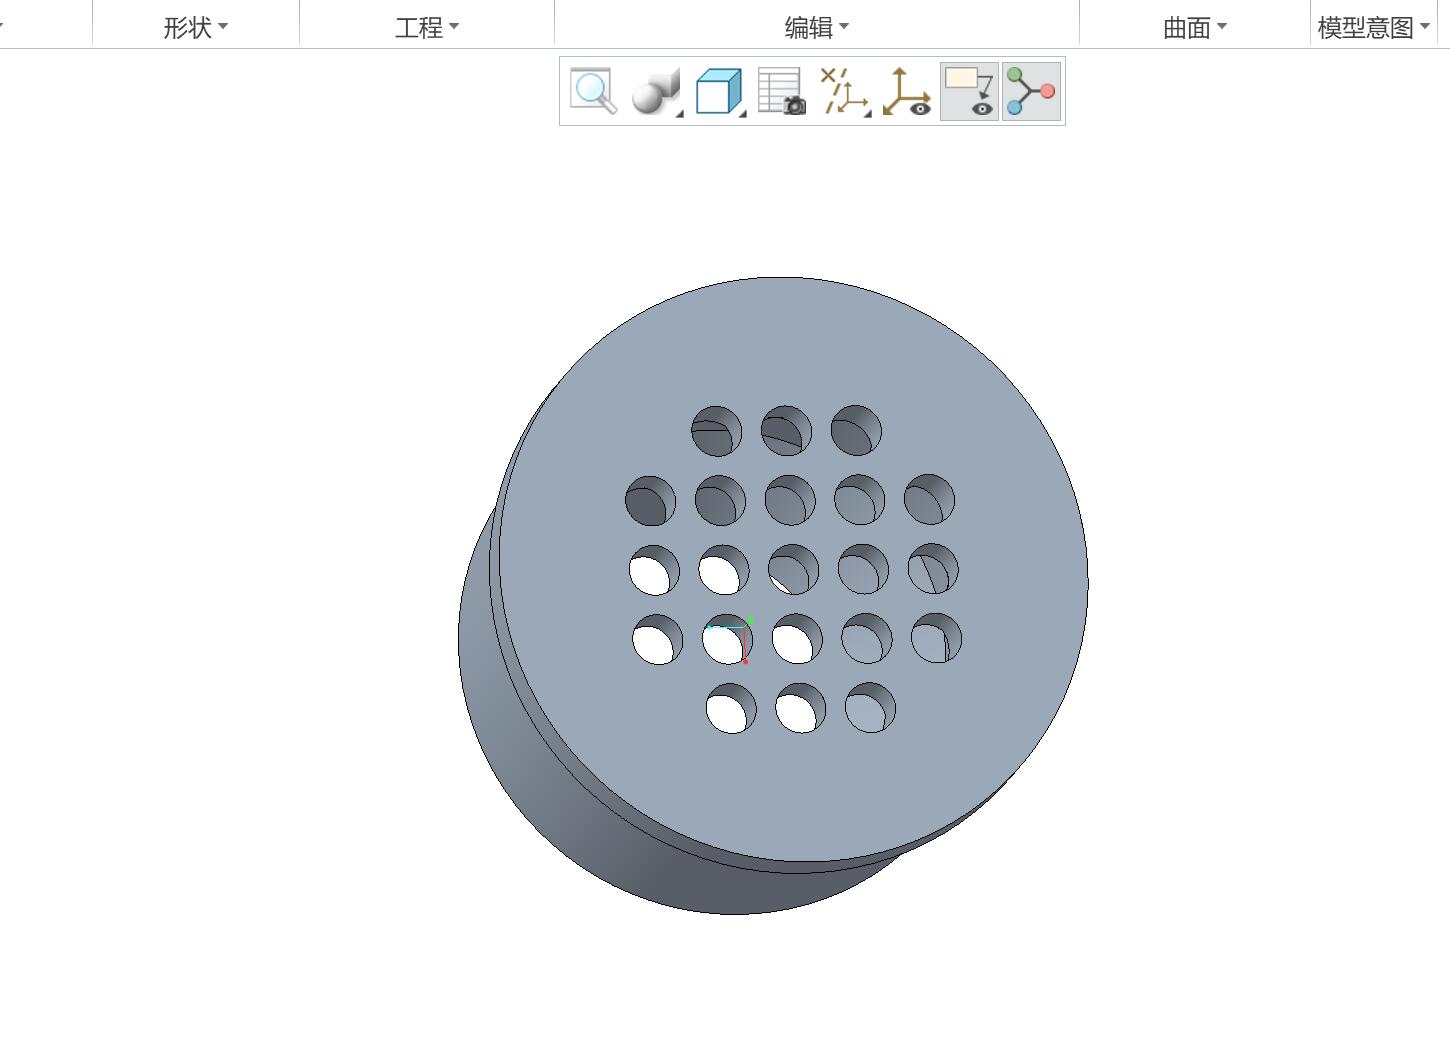Open datum display filters icon
1450x1062 pixels.
click(845, 91)
